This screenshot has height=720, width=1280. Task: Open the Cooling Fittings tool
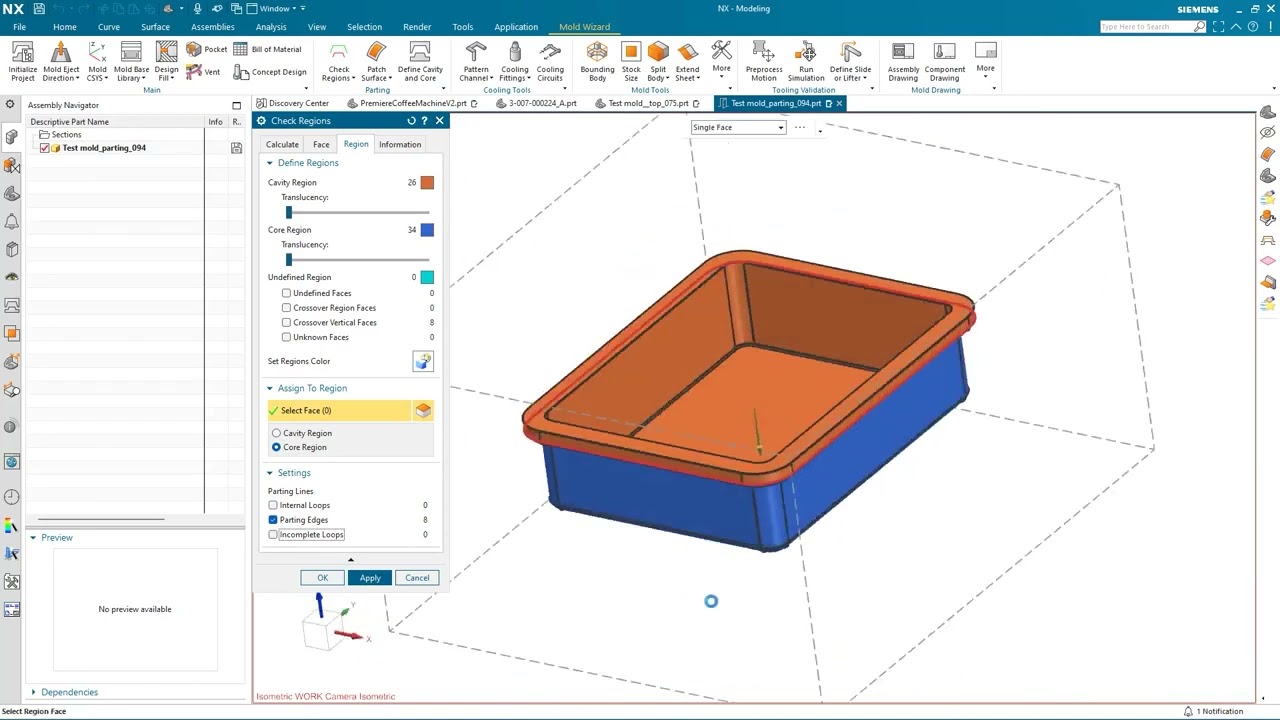pos(515,61)
